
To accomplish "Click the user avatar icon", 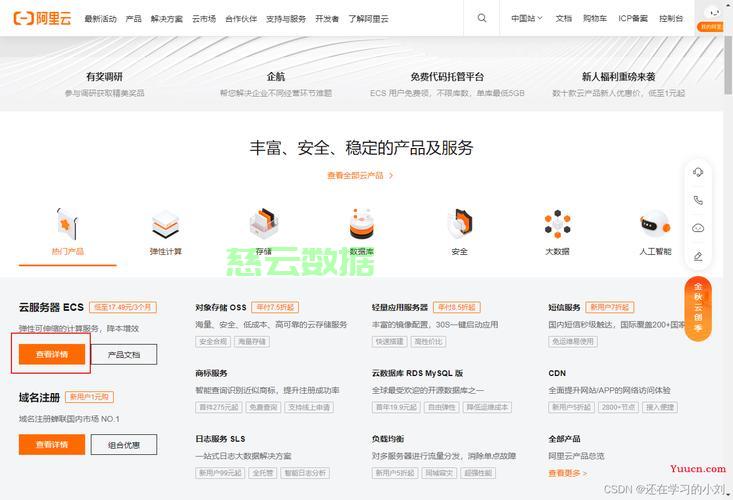I will click(711, 13).
